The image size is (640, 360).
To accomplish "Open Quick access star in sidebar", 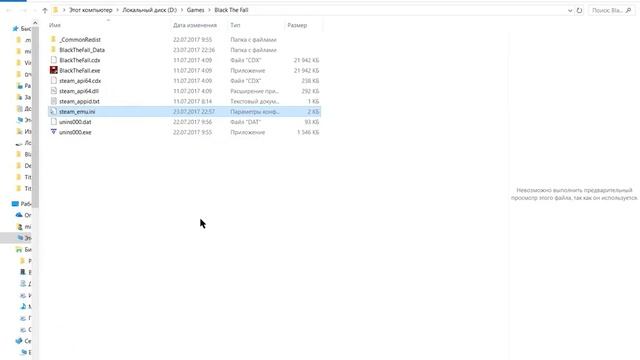I will (16, 29).
